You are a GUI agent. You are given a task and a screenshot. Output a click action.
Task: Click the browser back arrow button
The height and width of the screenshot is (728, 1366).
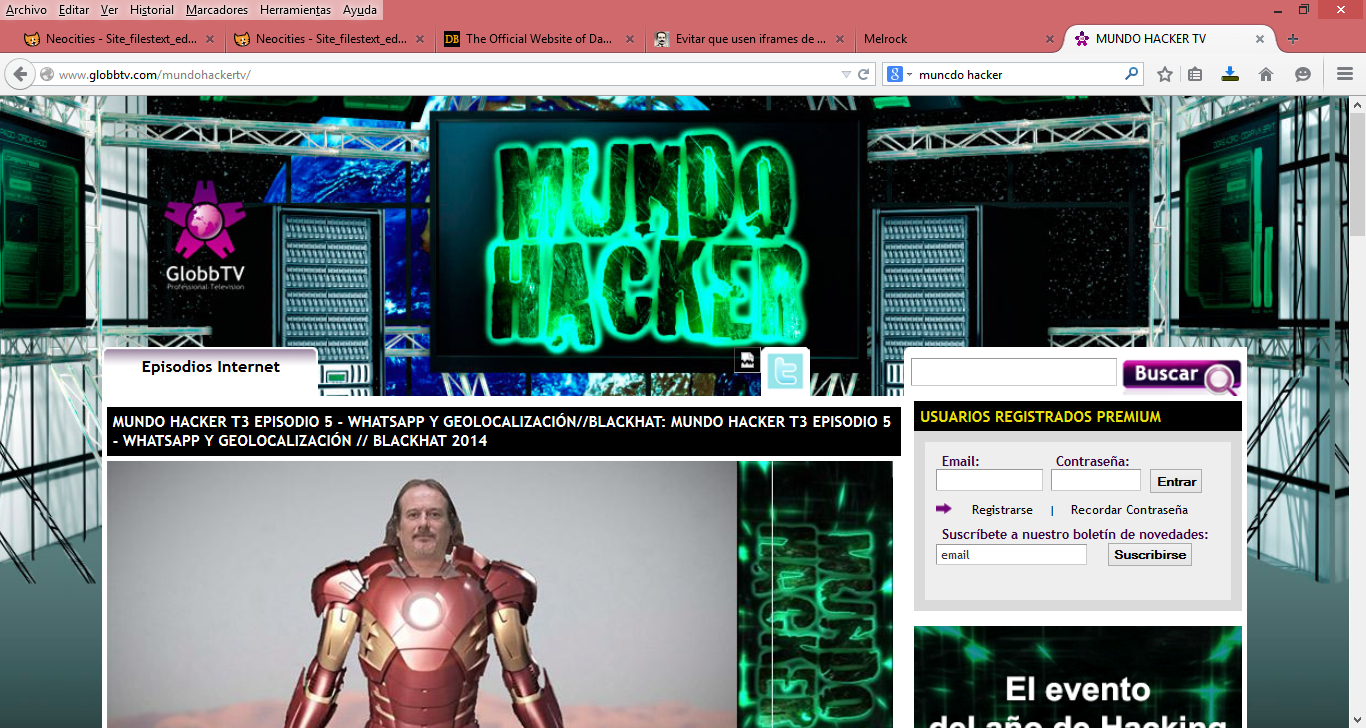[x=20, y=74]
